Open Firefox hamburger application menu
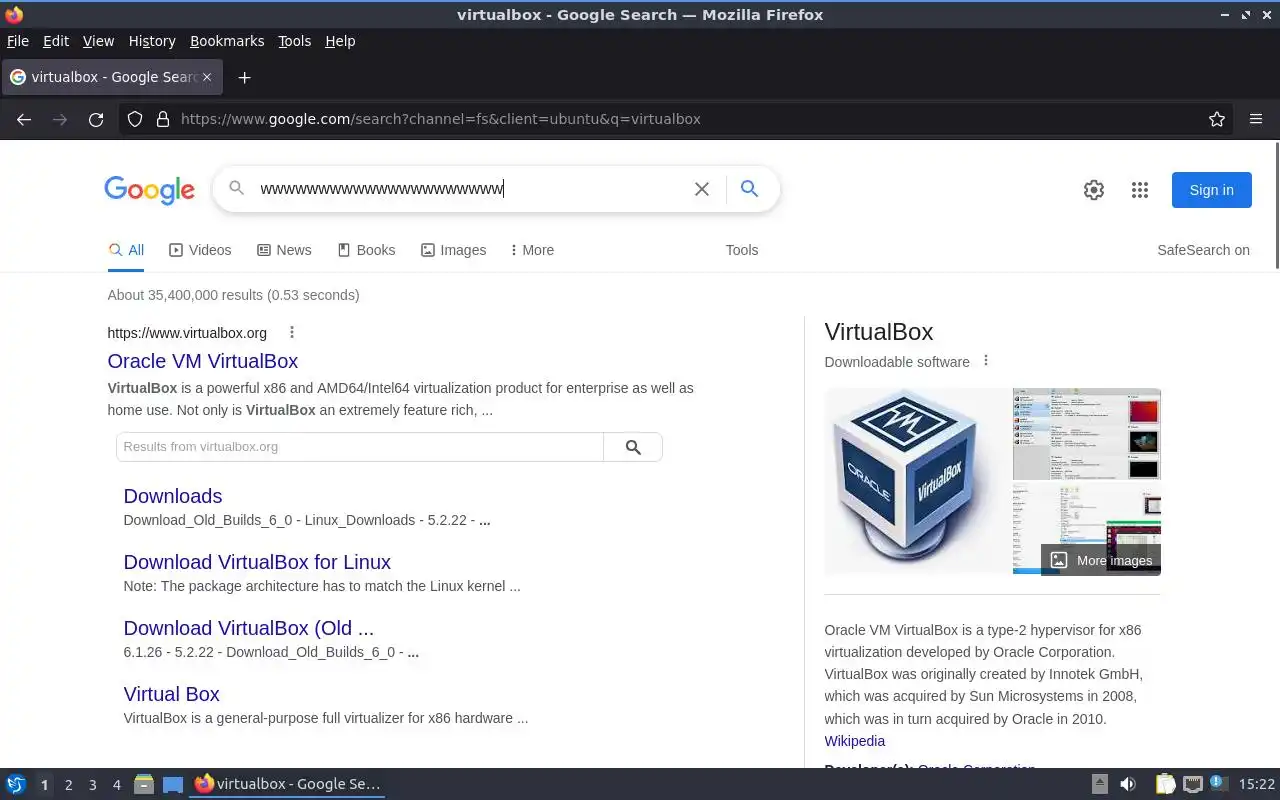The height and width of the screenshot is (800, 1280). point(1256,119)
